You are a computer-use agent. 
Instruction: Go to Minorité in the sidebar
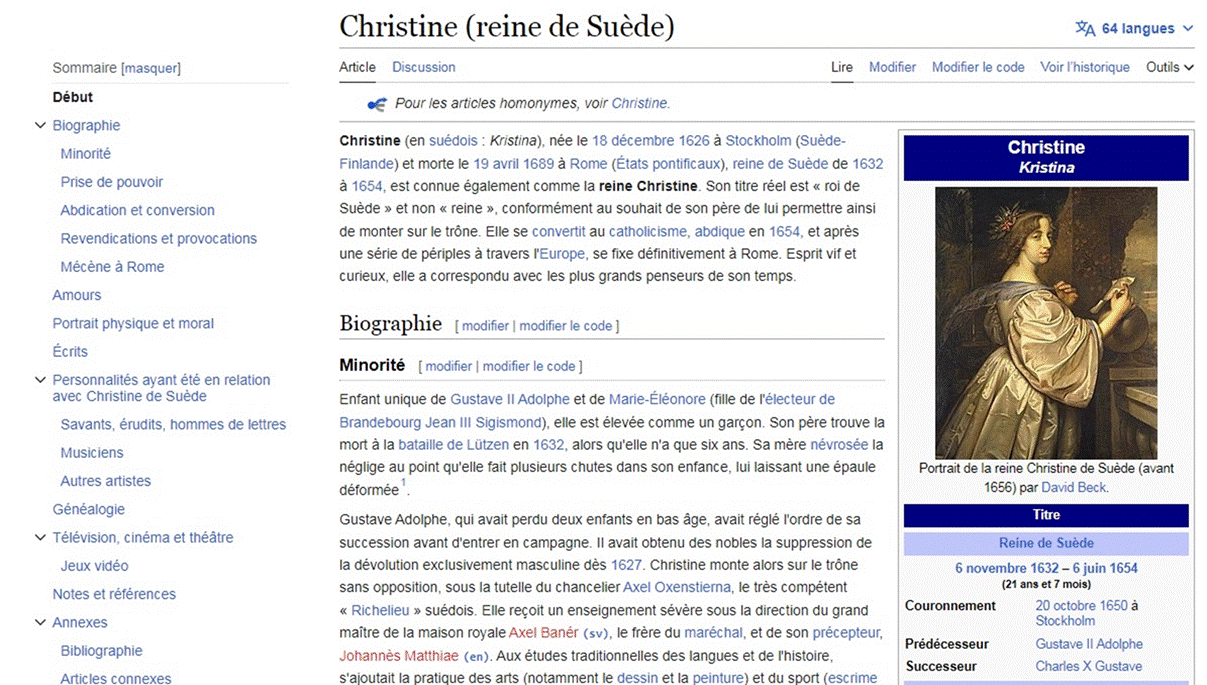[x=86, y=154]
